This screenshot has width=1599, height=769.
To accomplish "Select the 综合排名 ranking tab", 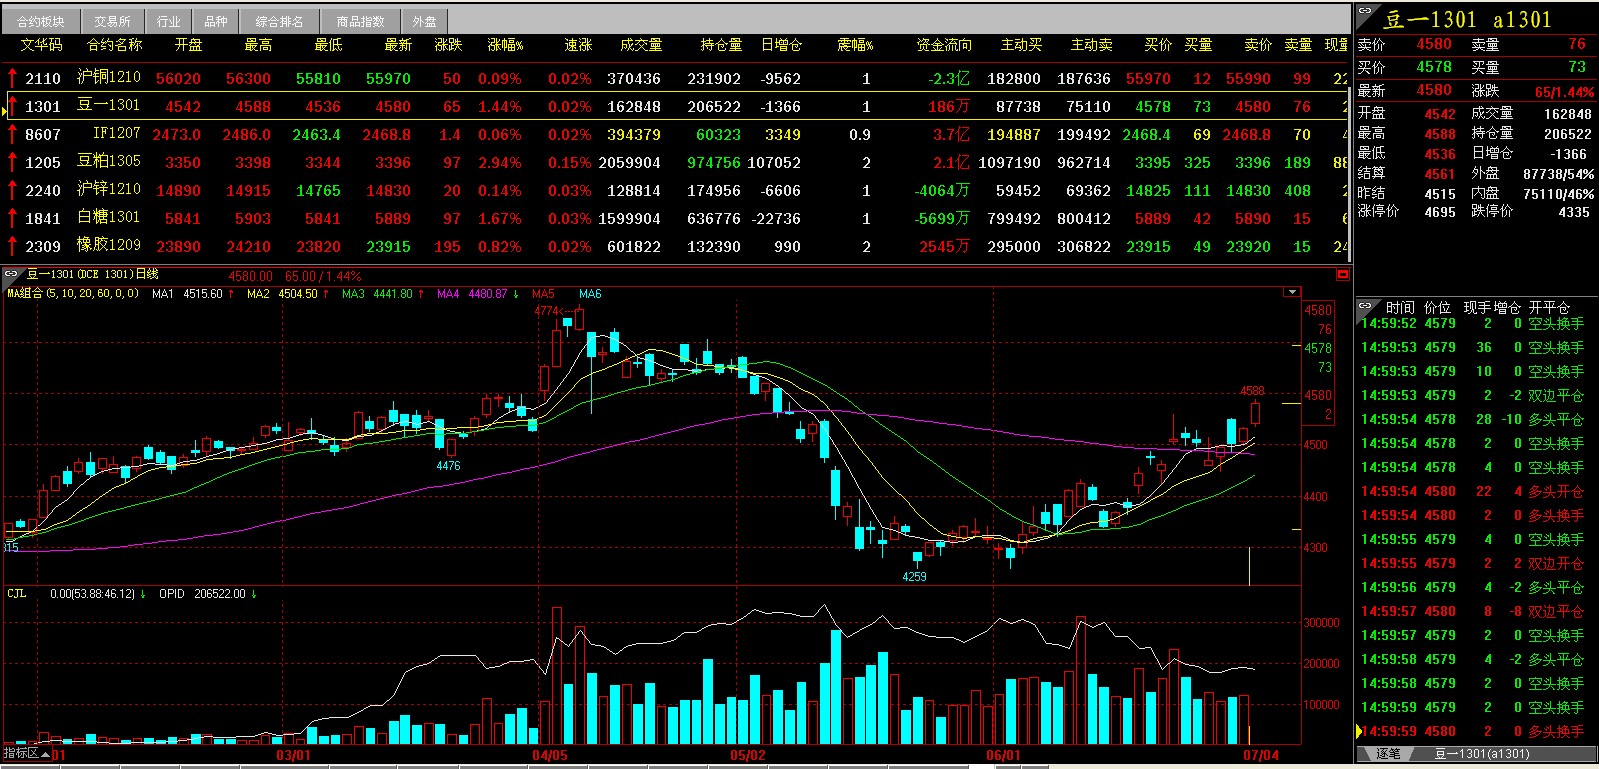I will pyautogui.click(x=279, y=21).
